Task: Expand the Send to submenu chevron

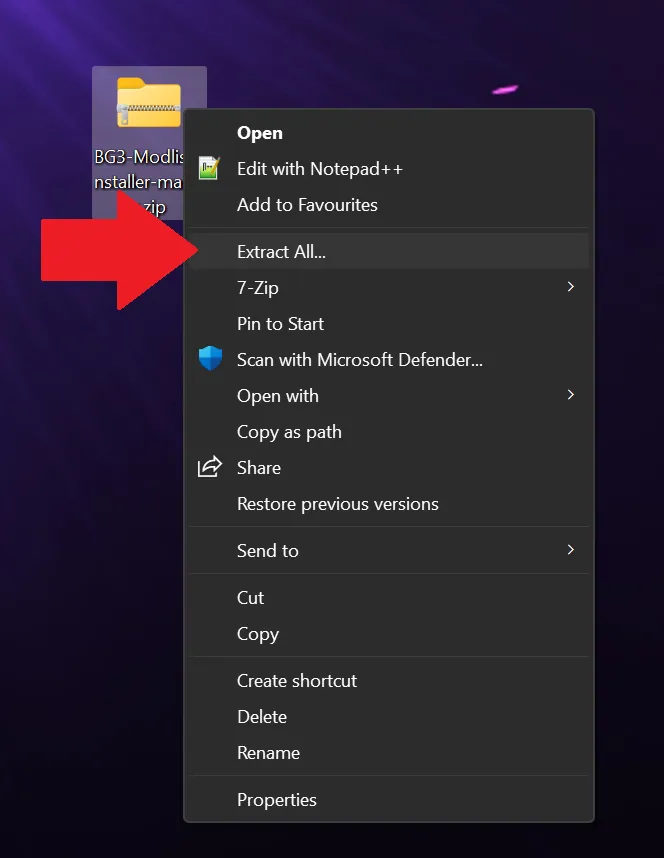Action: pyautogui.click(x=570, y=549)
